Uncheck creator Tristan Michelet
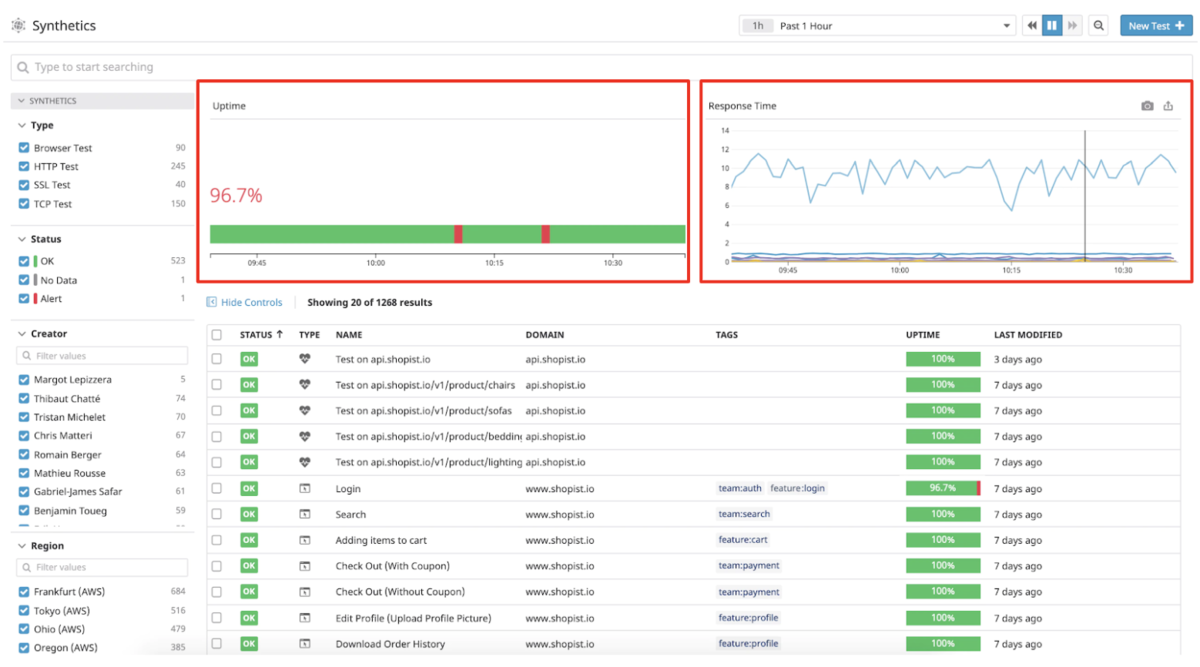Viewport: 1200px width, 667px height. click(x=24, y=417)
